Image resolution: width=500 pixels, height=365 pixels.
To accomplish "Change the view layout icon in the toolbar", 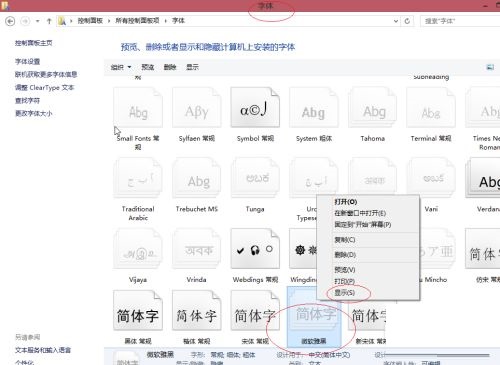I will 490,67.
